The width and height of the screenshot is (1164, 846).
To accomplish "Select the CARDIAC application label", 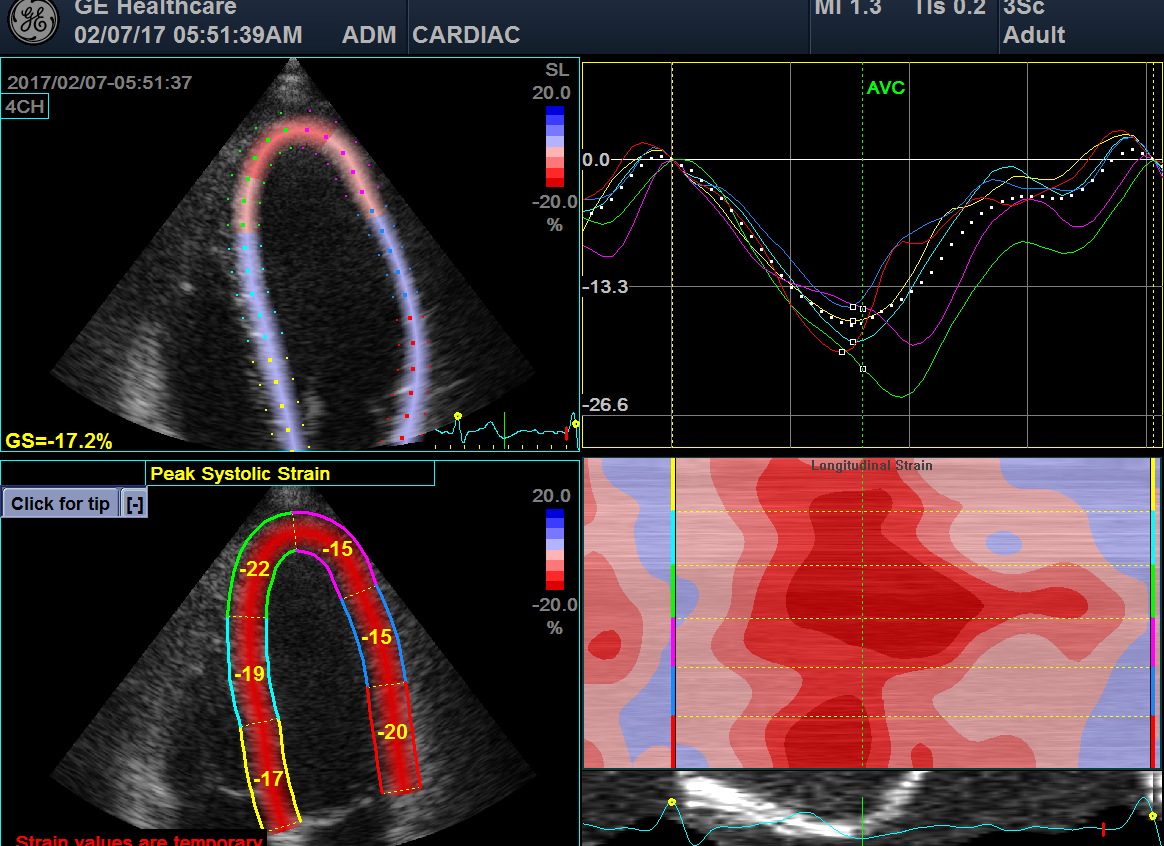I will pyautogui.click(x=466, y=35).
